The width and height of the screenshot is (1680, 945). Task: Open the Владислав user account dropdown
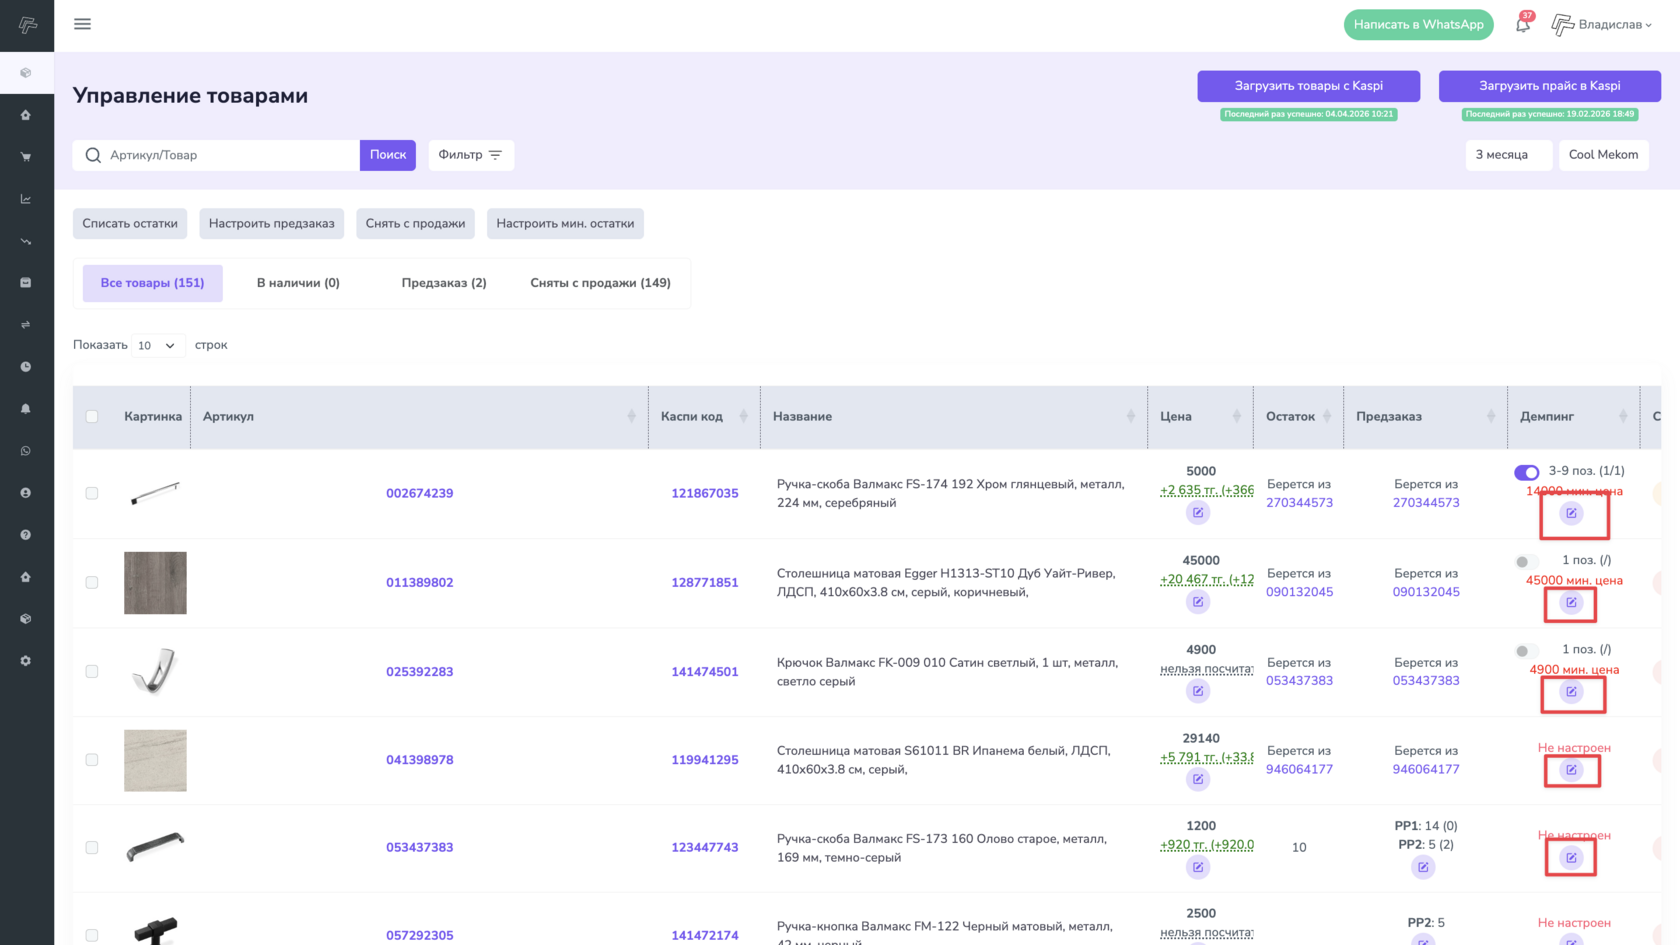point(1602,25)
